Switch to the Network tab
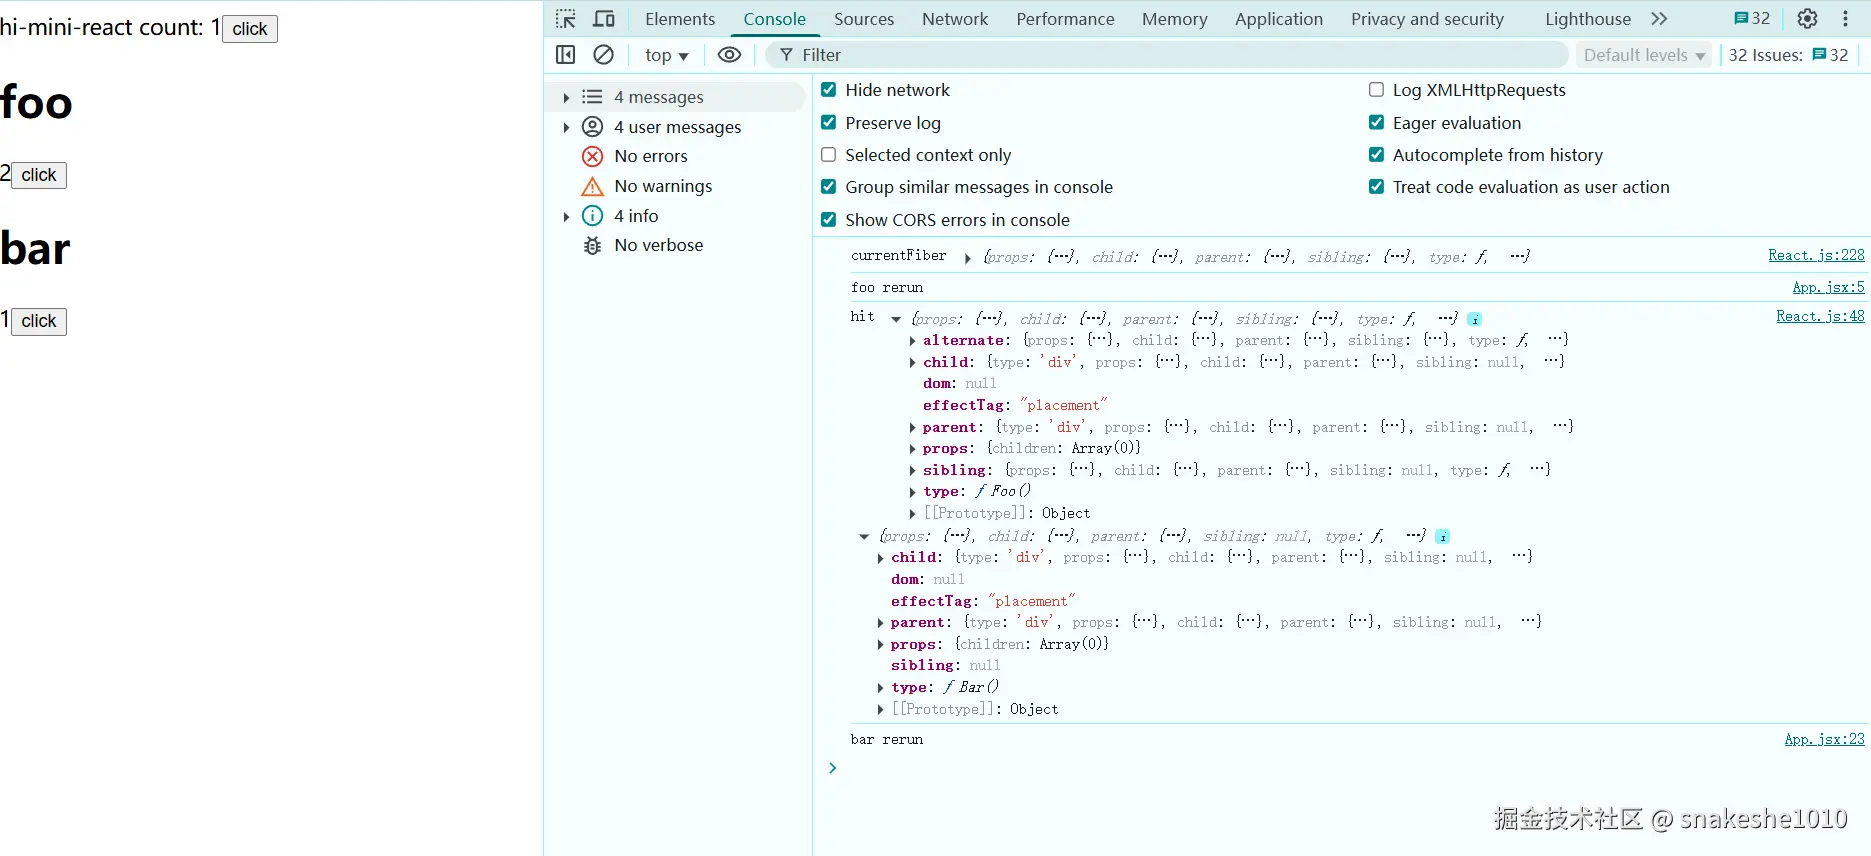This screenshot has width=1871, height=856. click(x=954, y=19)
